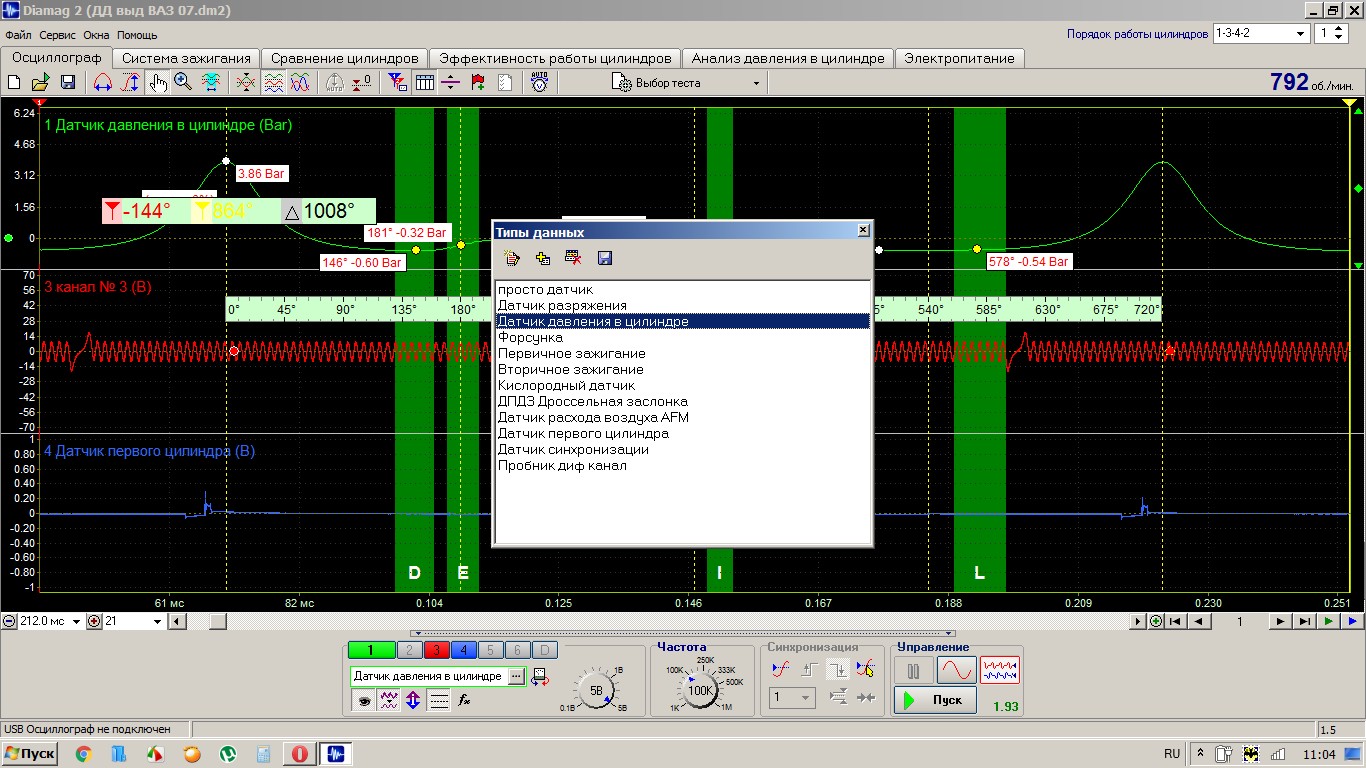Activate the hand pan tool

(157, 83)
